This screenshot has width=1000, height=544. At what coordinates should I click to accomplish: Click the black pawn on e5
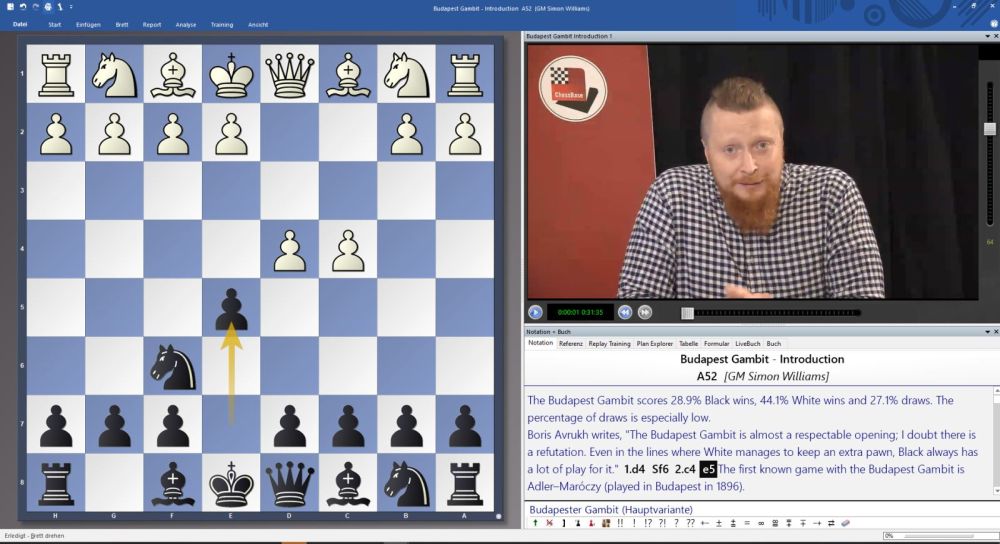(231, 309)
